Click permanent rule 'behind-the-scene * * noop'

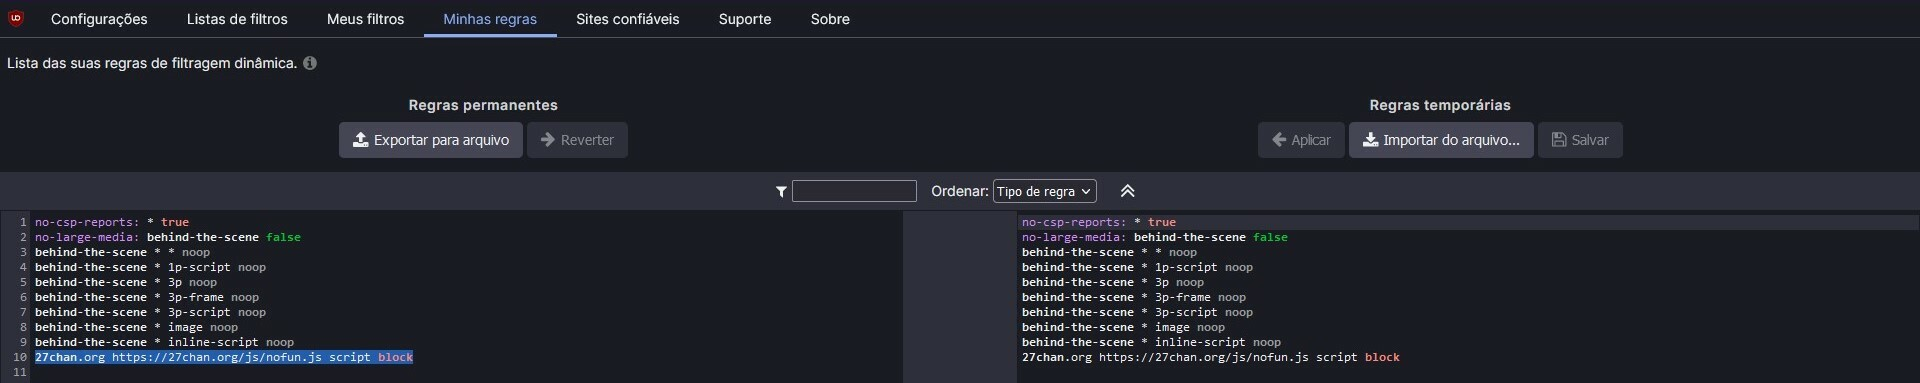pos(122,252)
